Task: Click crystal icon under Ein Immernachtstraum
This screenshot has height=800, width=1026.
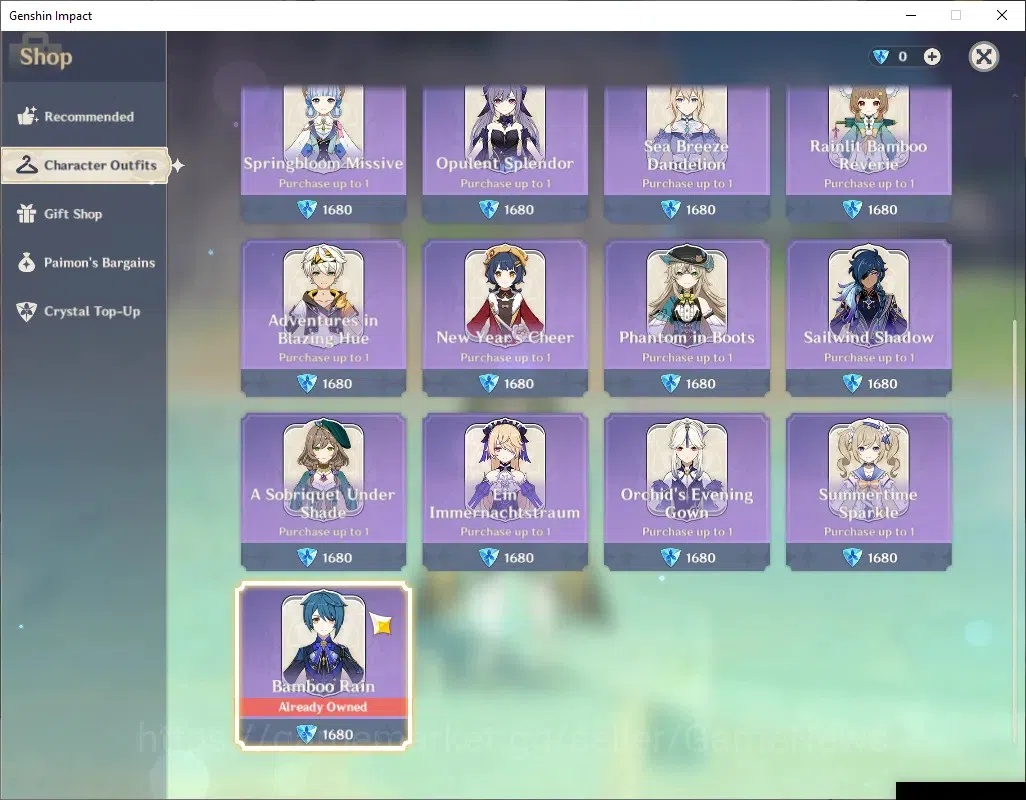Action: 489,557
